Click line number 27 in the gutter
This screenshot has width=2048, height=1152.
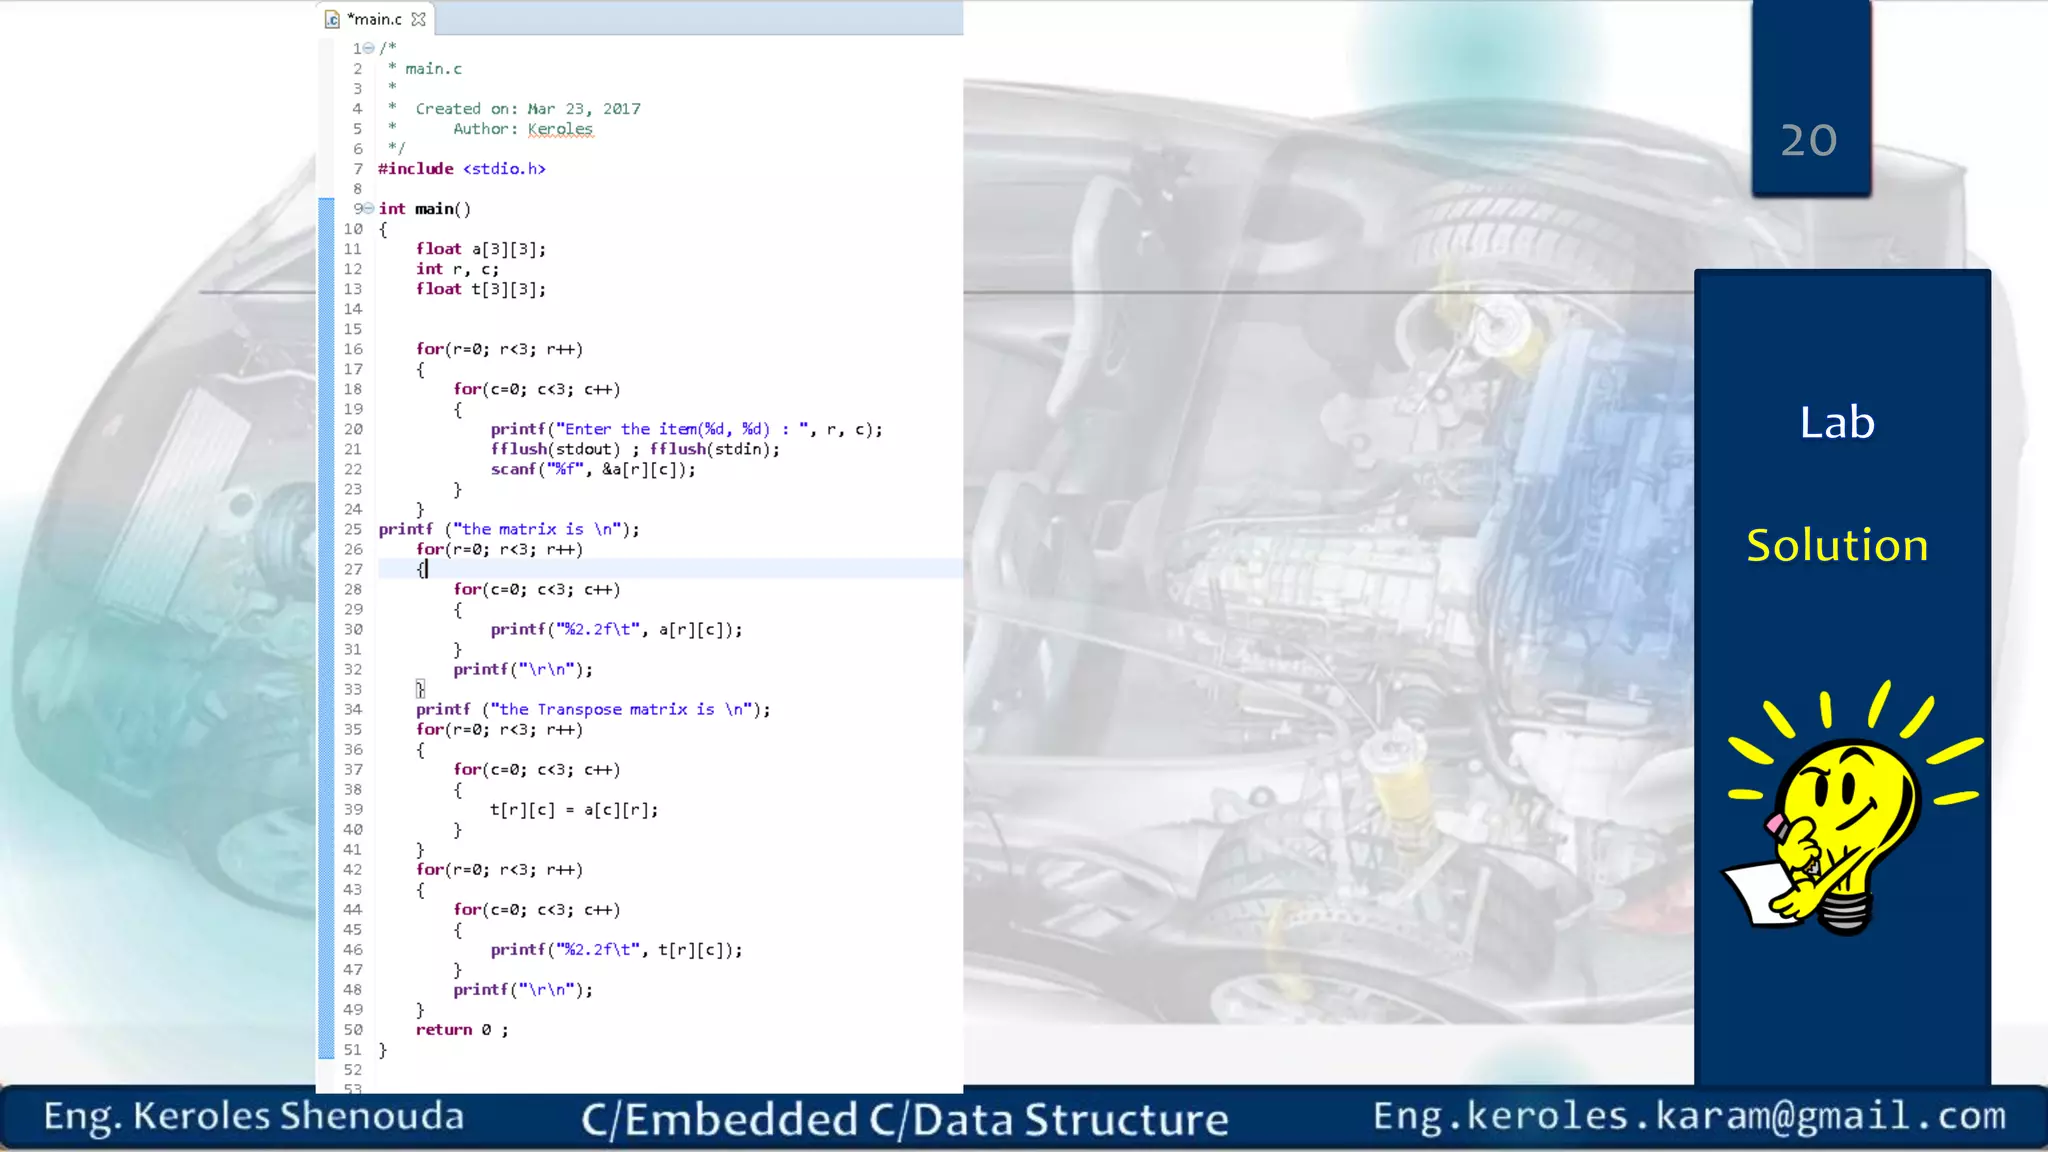[353, 569]
